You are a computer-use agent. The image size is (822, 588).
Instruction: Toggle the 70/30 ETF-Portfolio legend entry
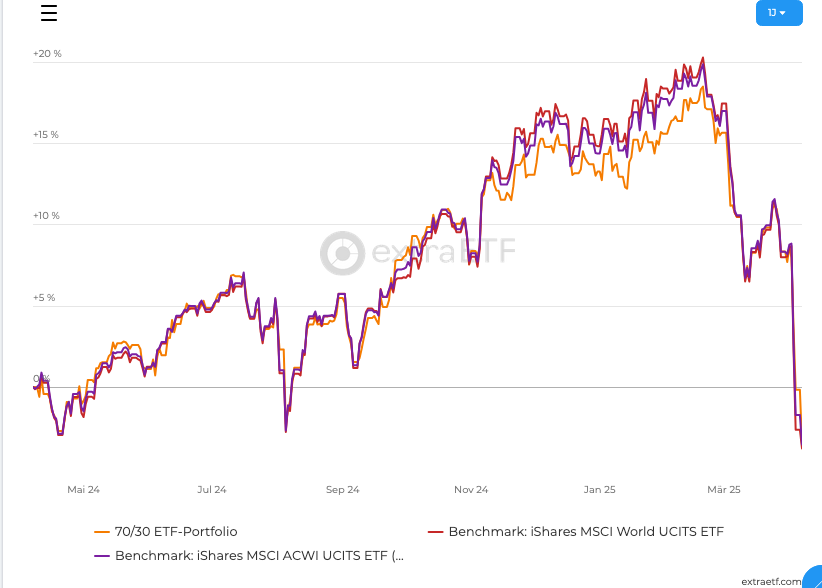(175, 532)
